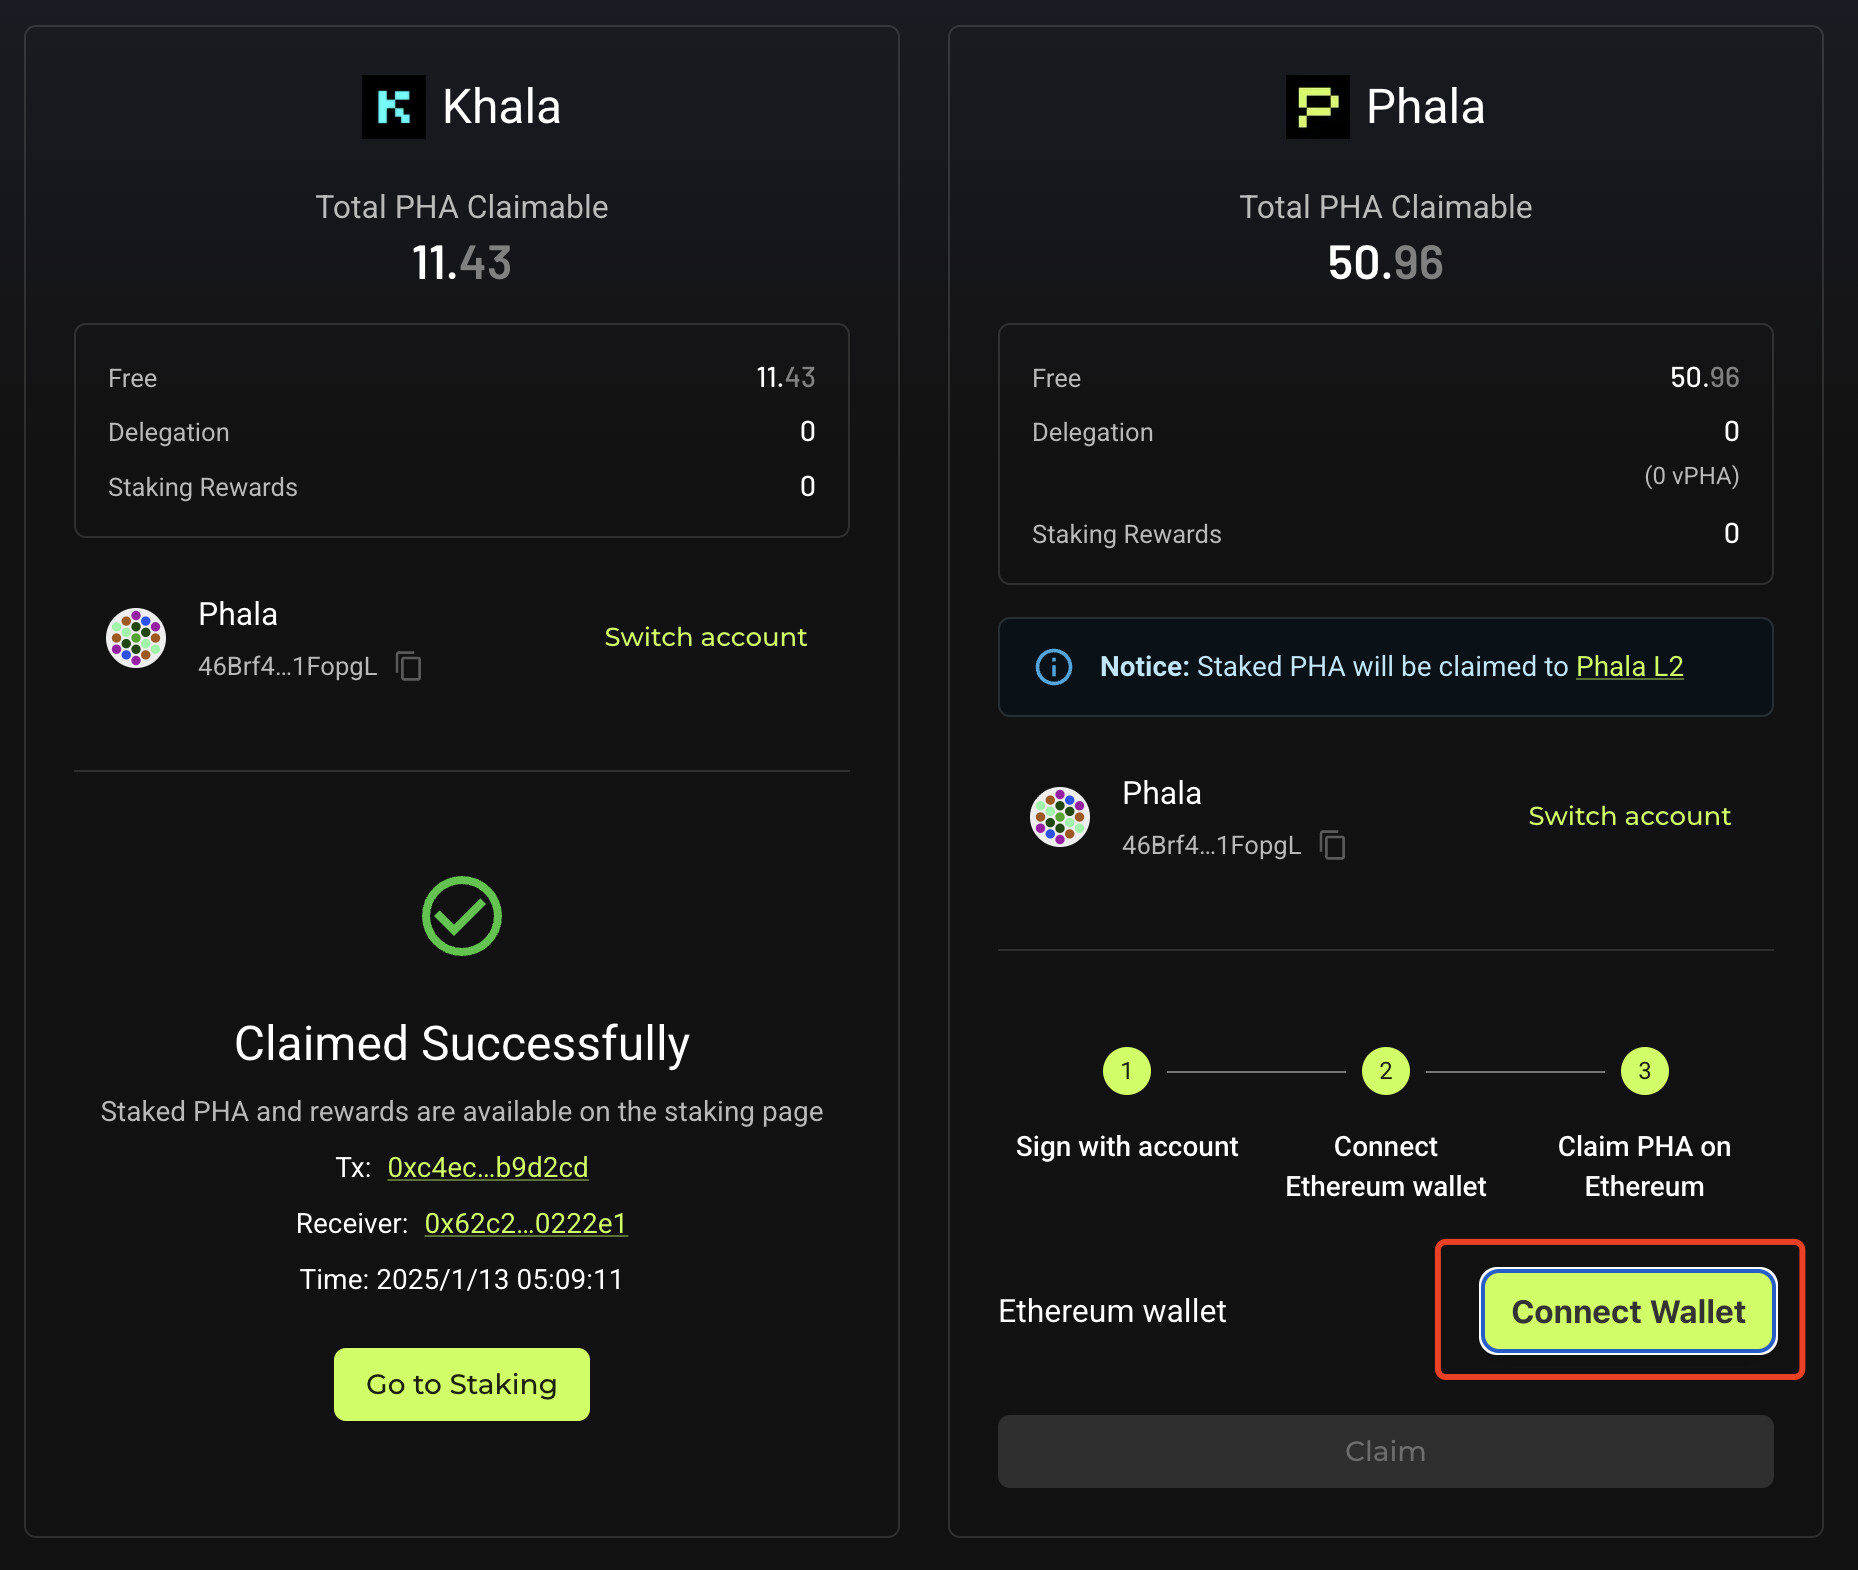Copy the address in Phala panel
Image resolution: width=1858 pixels, height=1570 pixels.
(1333, 845)
